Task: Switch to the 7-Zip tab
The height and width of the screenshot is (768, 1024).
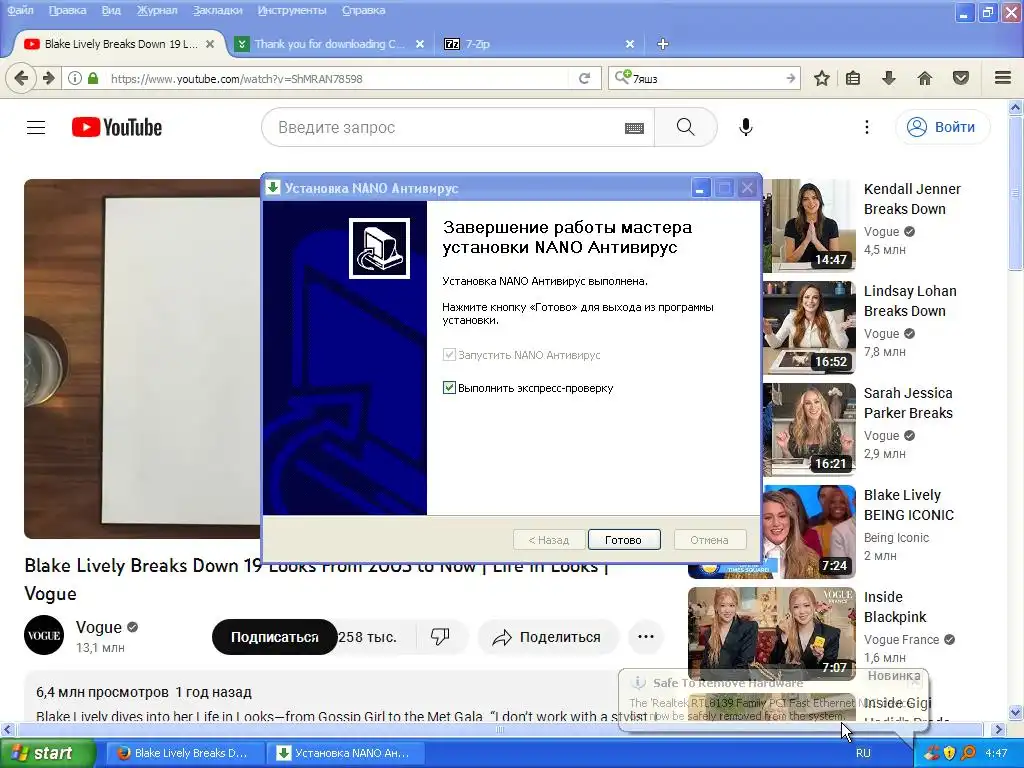Action: coord(539,44)
